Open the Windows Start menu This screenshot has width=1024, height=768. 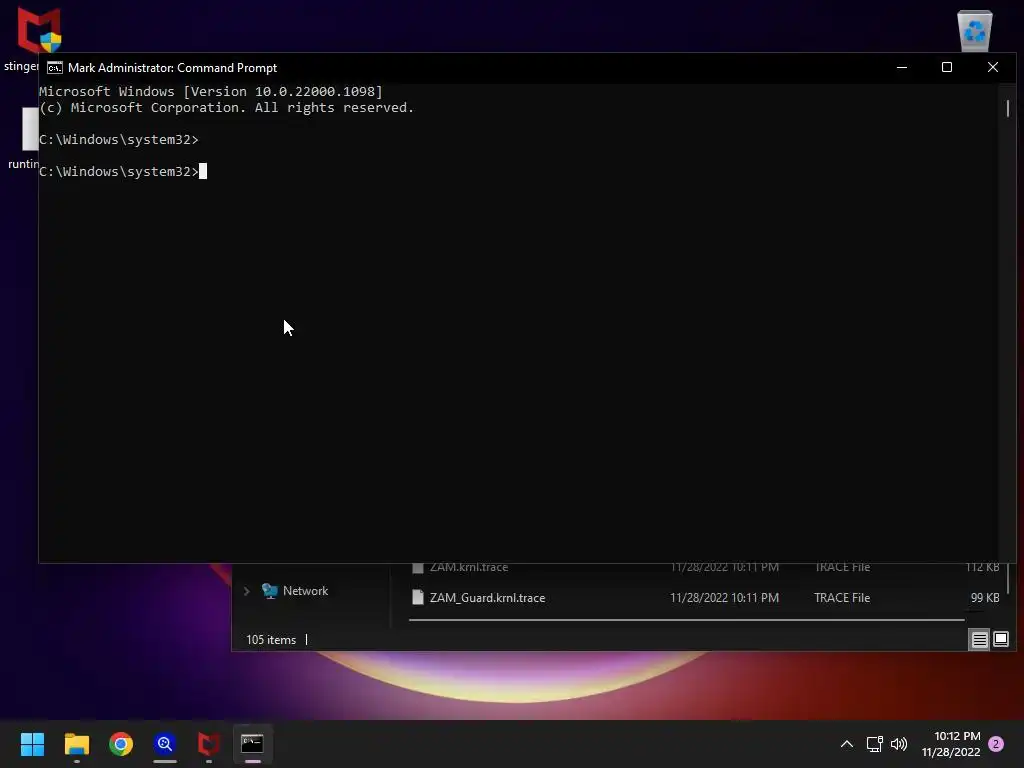coord(32,744)
